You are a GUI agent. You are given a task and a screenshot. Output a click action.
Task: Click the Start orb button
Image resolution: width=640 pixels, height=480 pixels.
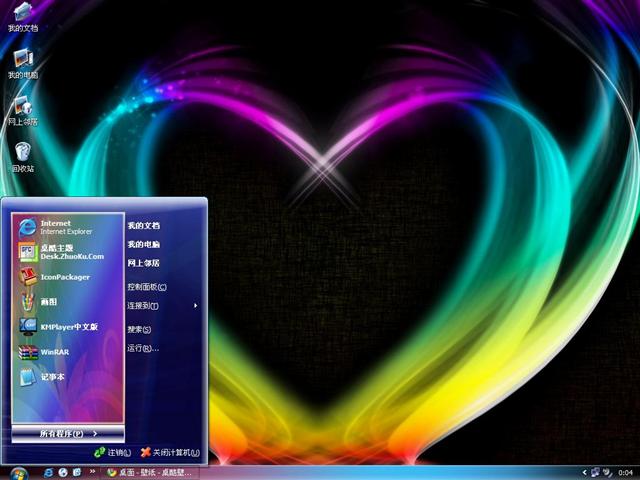click(18, 471)
